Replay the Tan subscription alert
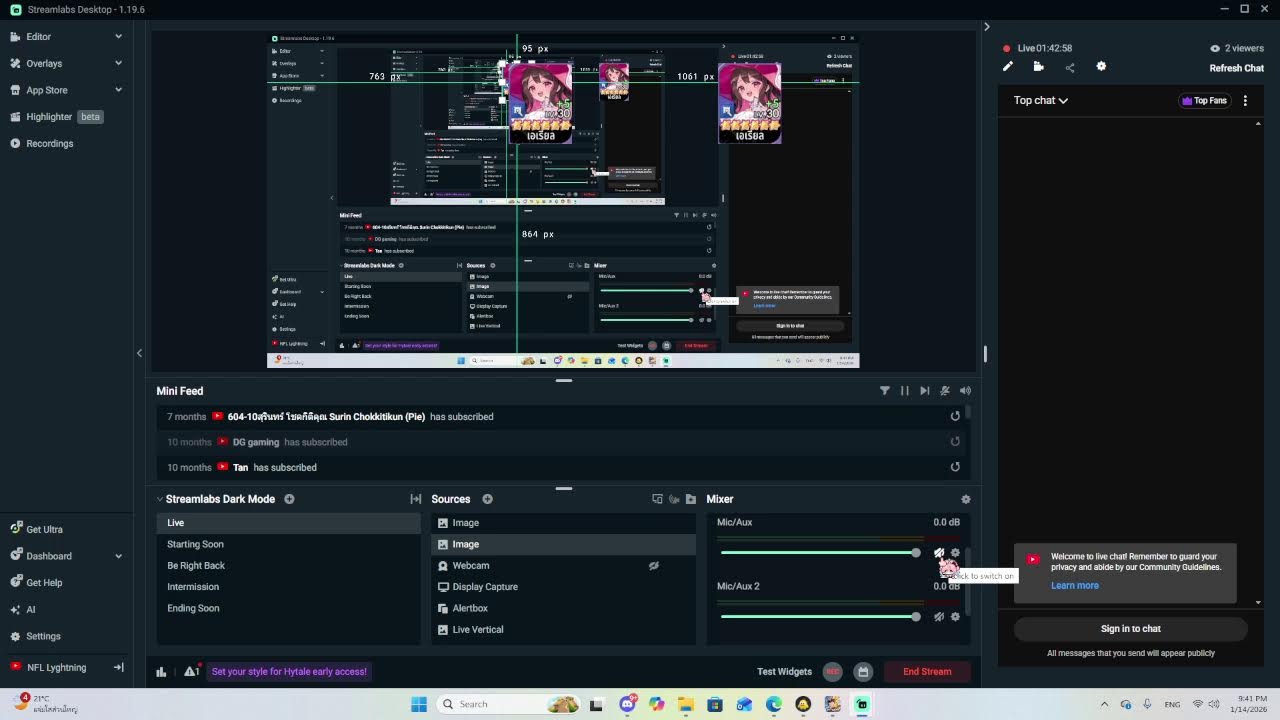Screen dimensions: 1280x720 click(955, 467)
